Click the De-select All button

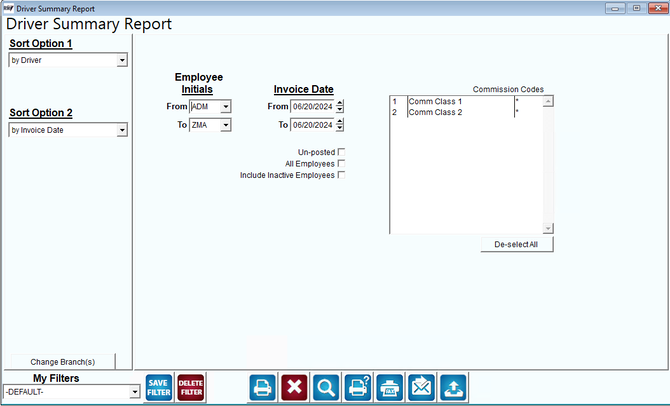click(517, 244)
